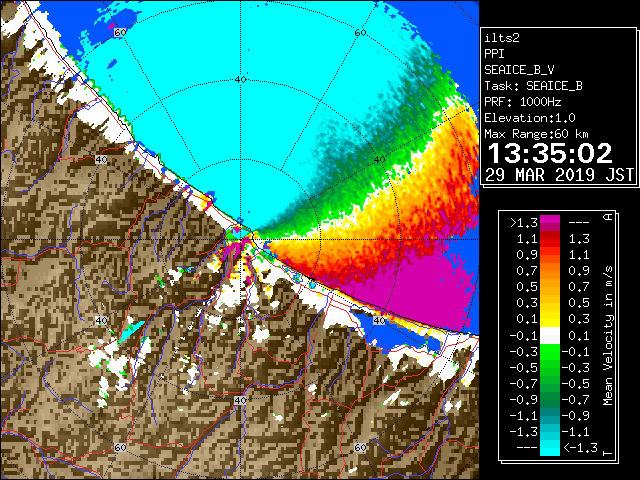Click "-1.3" in the legend's left column
The image size is (640, 480).
(523, 431)
